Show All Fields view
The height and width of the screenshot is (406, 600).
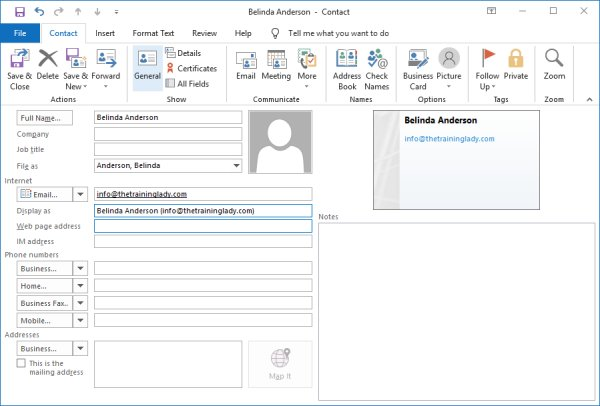click(x=187, y=83)
